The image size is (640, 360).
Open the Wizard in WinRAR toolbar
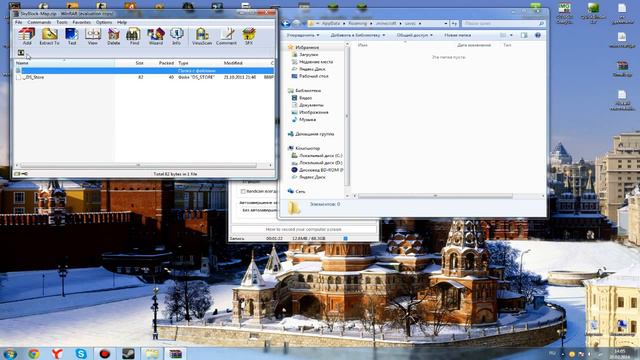point(156,36)
